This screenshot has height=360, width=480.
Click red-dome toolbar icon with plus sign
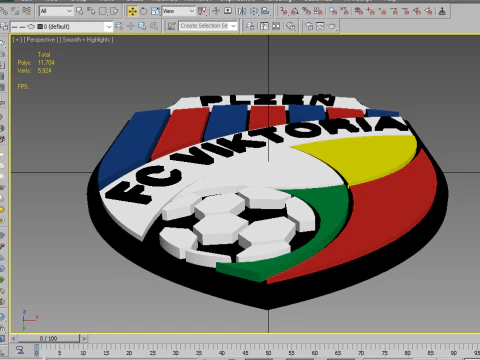(x=370, y=11)
